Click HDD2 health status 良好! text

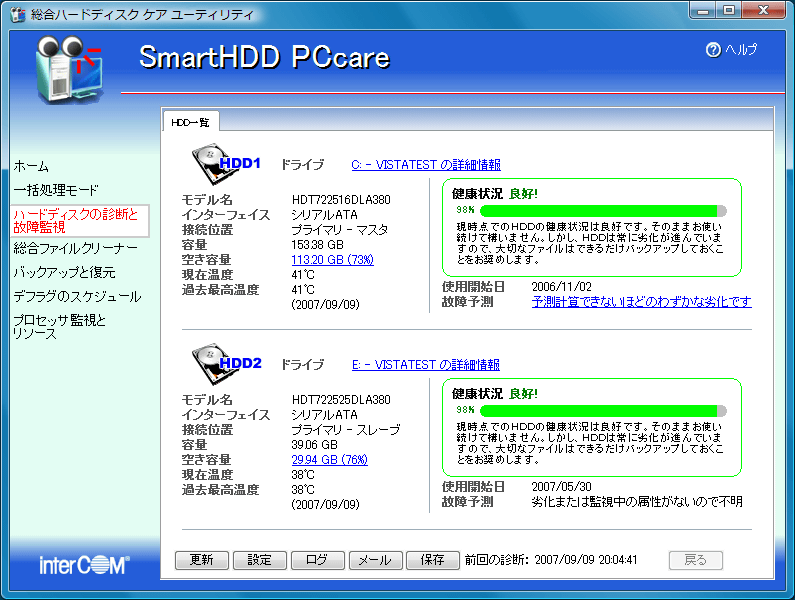(x=523, y=394)
